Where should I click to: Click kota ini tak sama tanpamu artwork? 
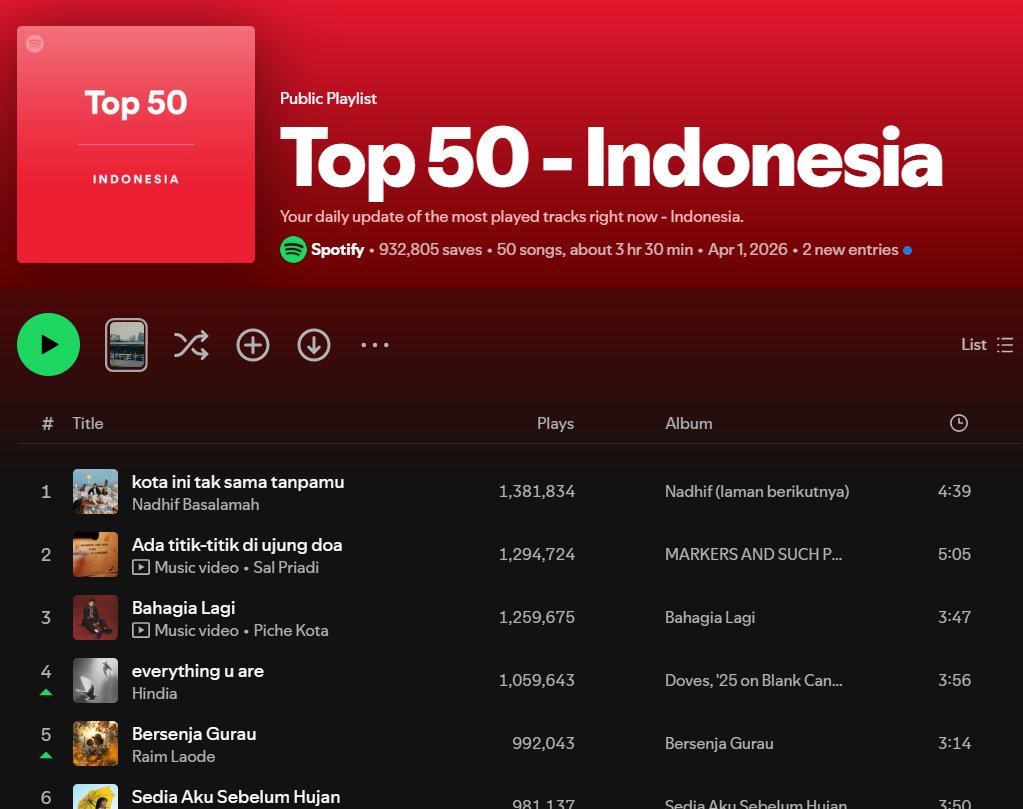pos(95,491)
